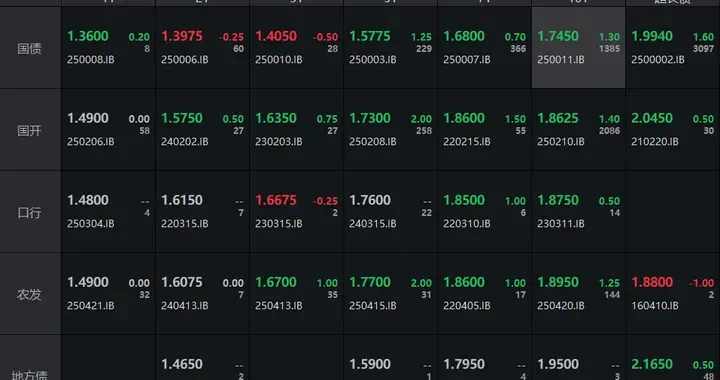Select the 口行 row header
This screenshot has height=380, width=720.
(x=30, y=212)
